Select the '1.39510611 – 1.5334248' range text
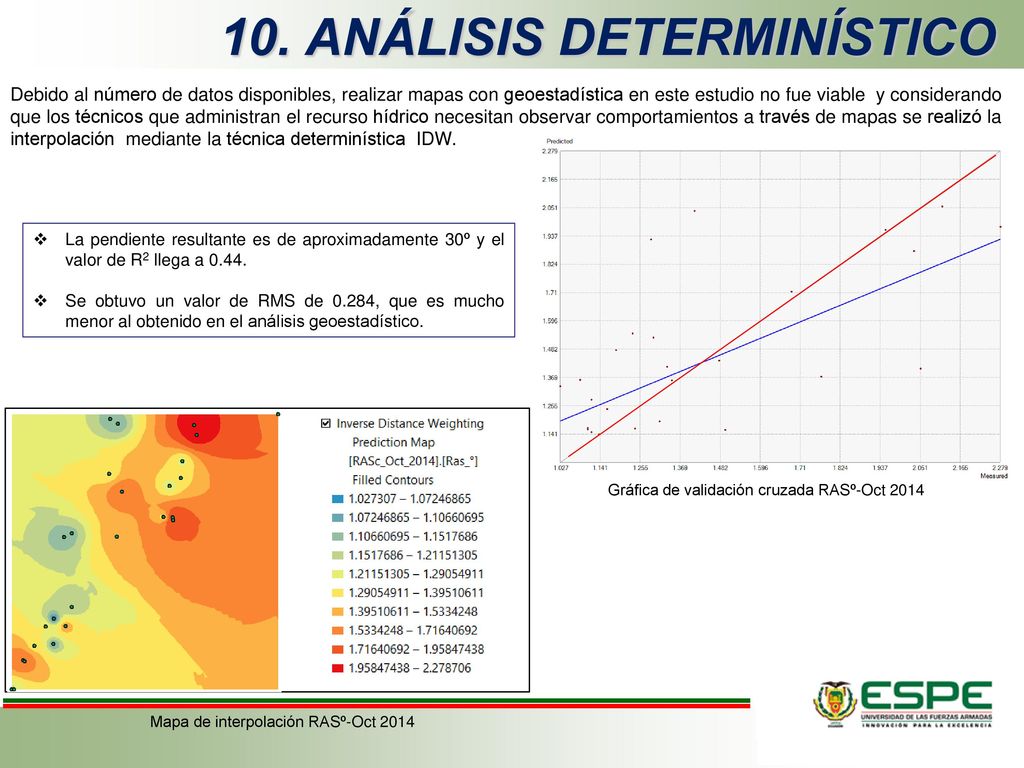Screen dimensions: 1024x768 pyautogui.click(x=413, y=612)
